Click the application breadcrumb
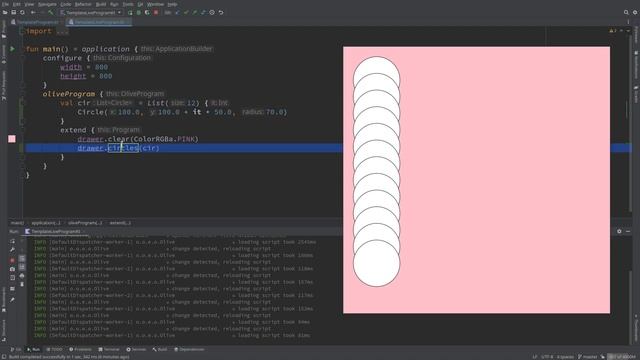Screen dimensions: 640x360 46,223
